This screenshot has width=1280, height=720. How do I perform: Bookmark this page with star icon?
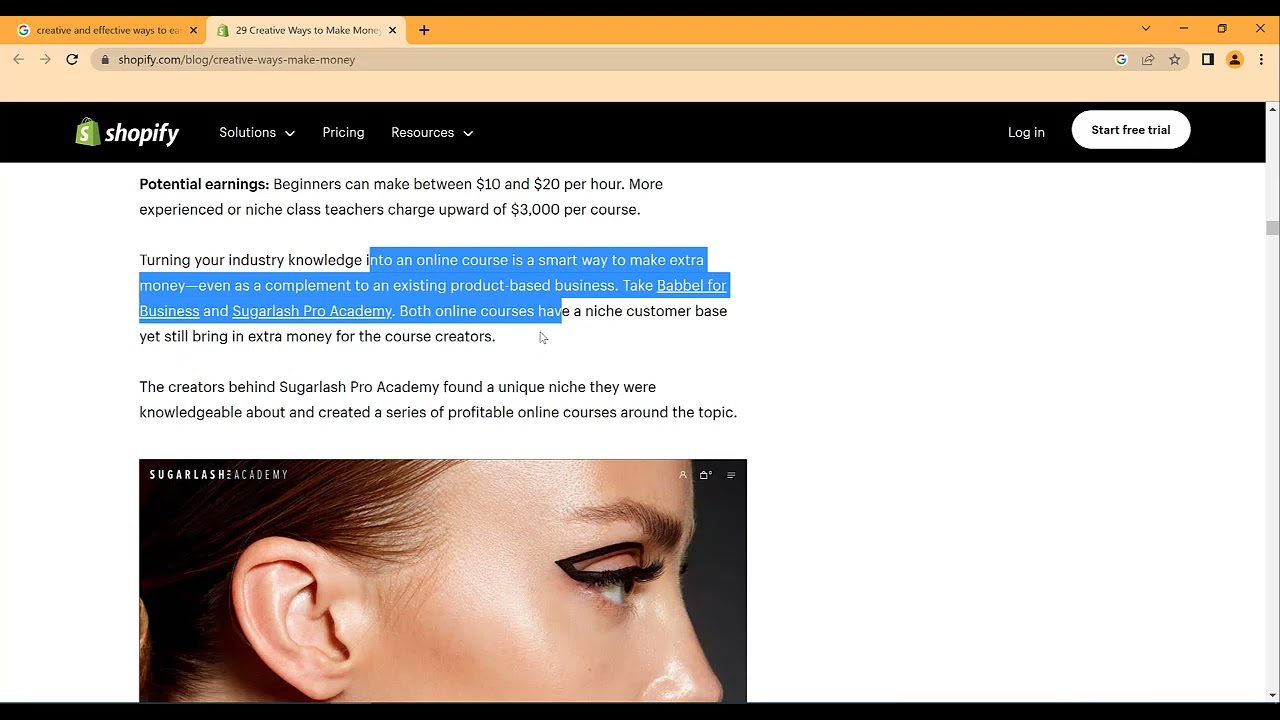click(x=1175, y=60)
